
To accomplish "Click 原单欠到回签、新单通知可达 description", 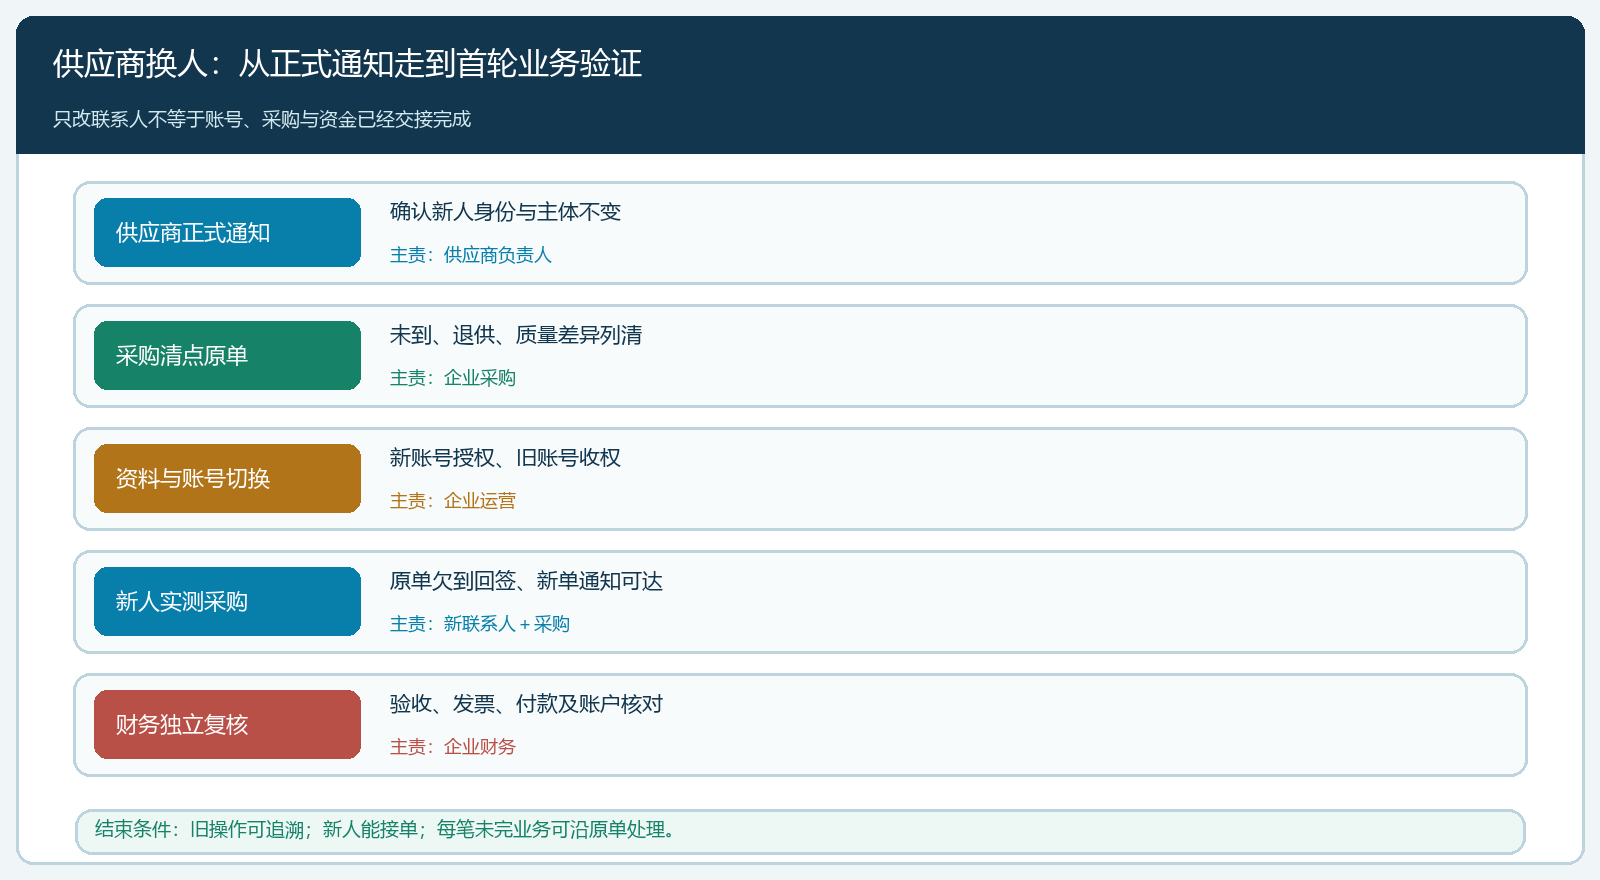I will click(526, 580).
